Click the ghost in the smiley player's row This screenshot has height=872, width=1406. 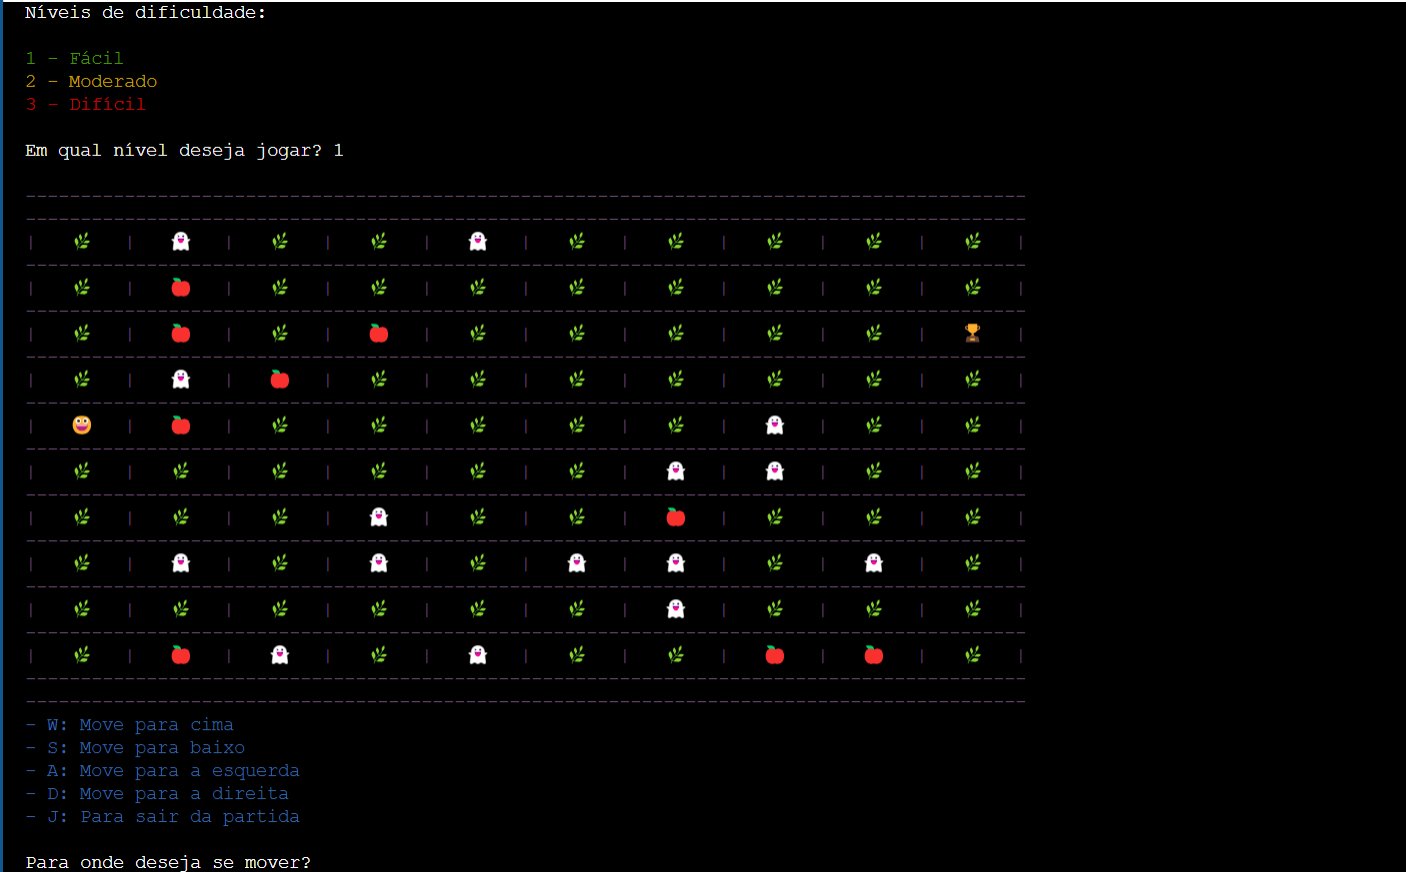[775, 425]
